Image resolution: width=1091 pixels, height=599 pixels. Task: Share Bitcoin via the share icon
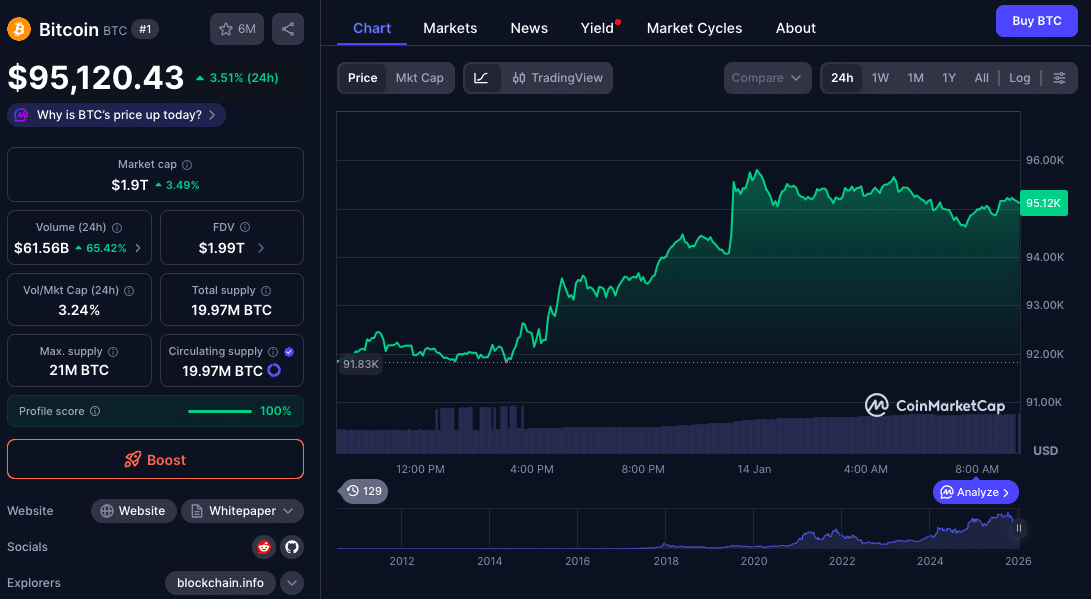tap(288, 29)
